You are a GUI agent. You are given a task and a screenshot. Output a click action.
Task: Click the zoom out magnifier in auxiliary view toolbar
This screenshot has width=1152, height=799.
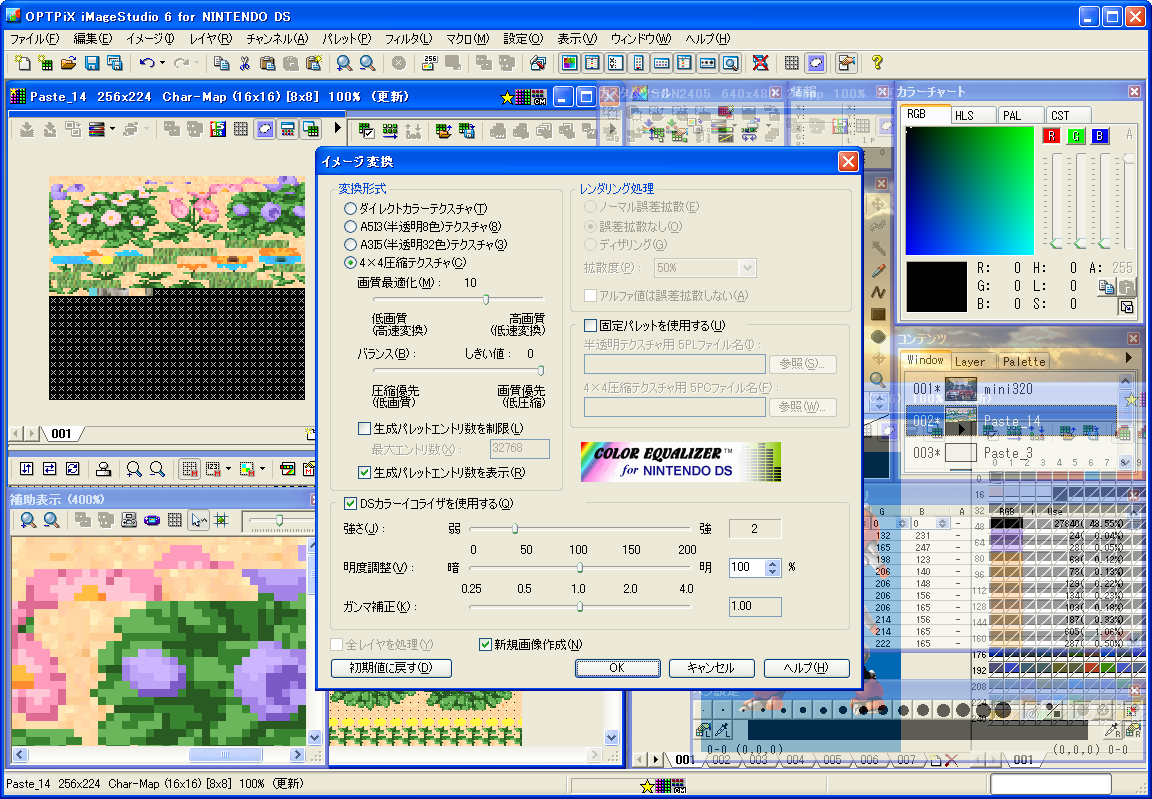click(x=51, y=521)
